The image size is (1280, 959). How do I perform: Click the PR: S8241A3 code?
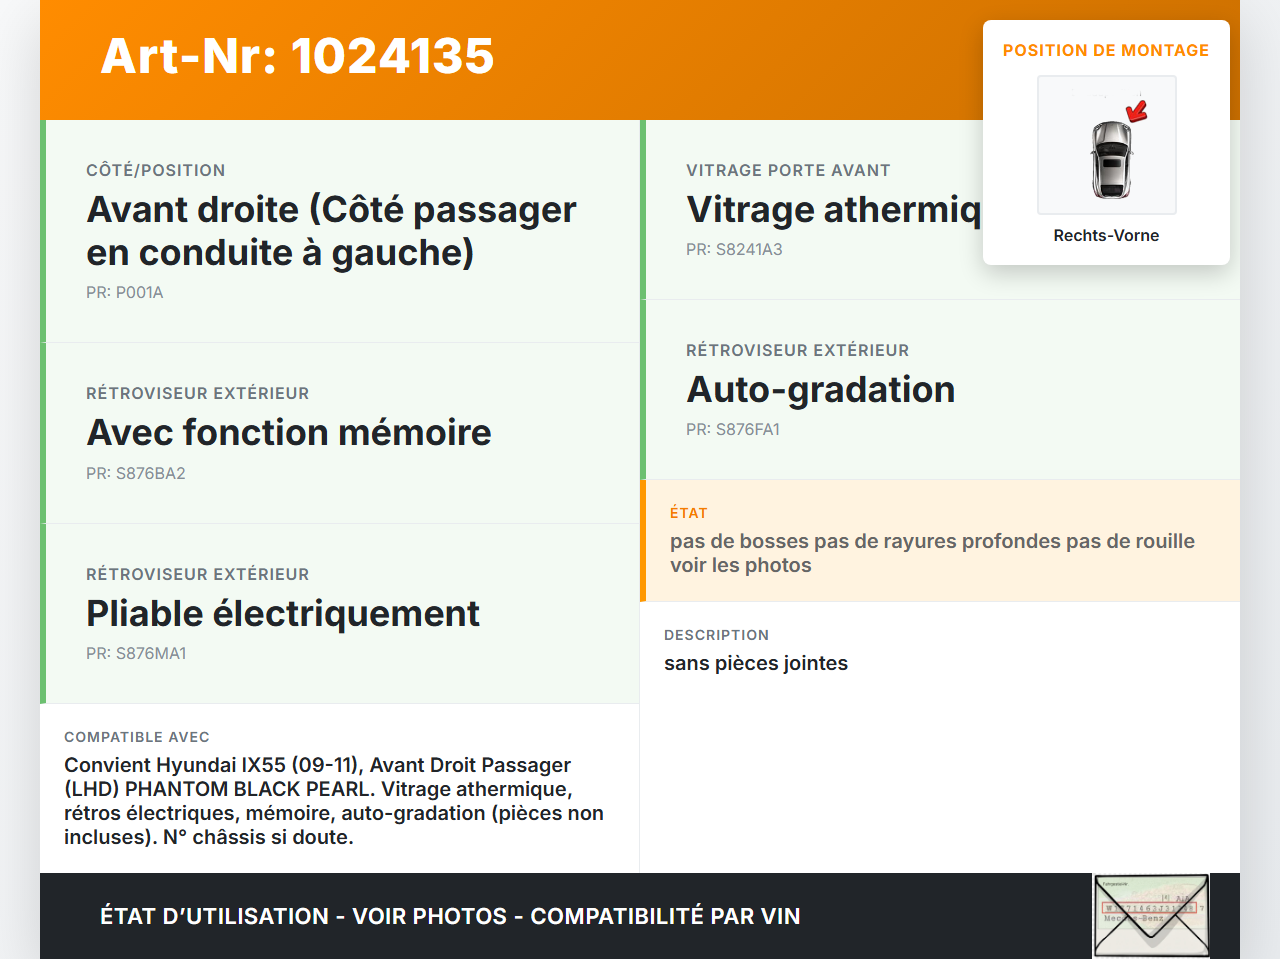click(x=734, y=249)
